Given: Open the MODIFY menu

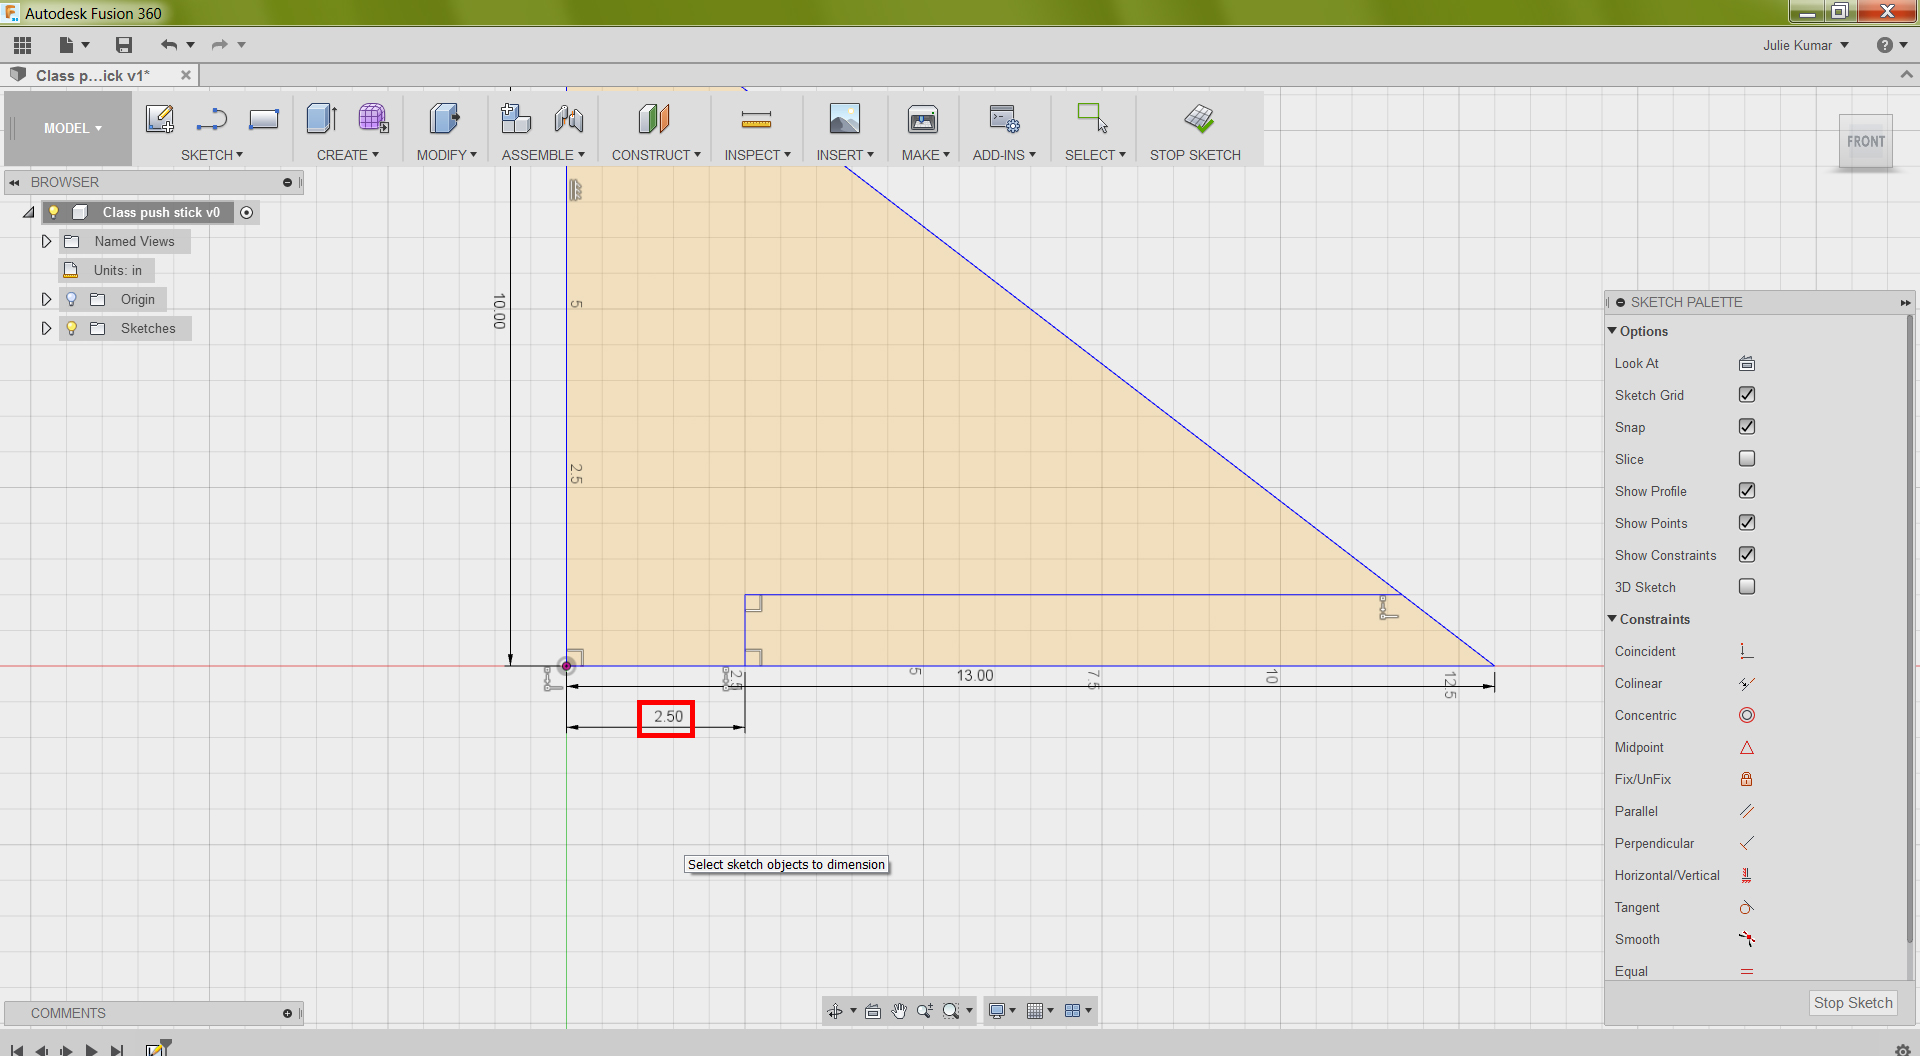Looking at the screenshot, I should 447,155.
